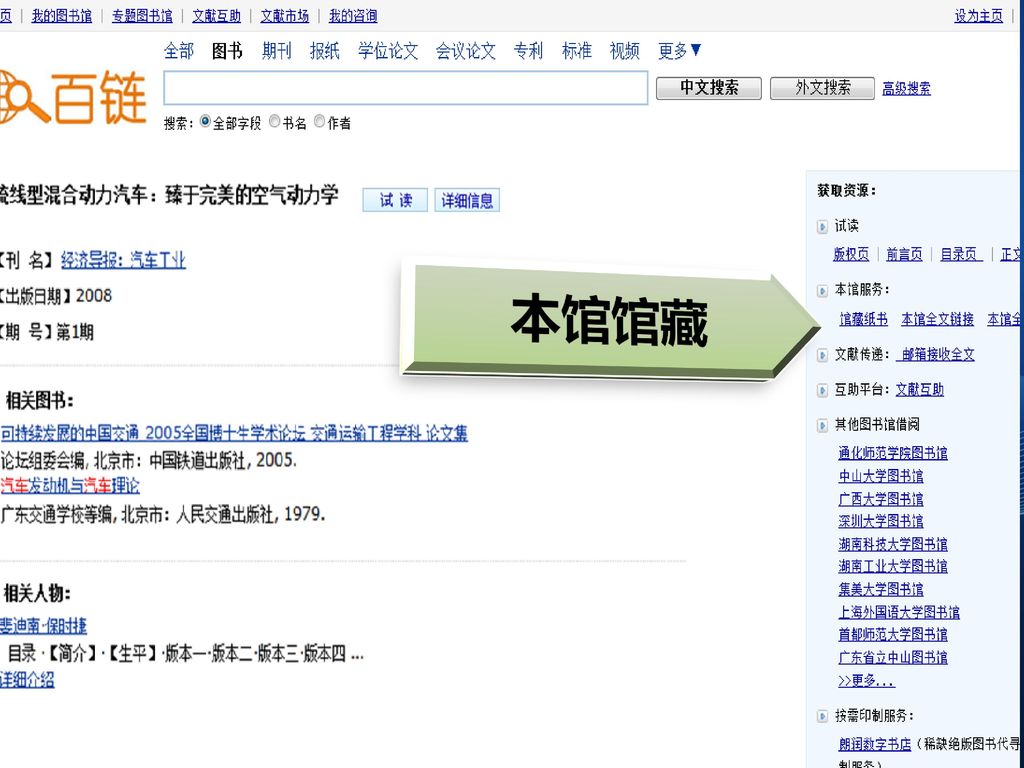Switch to the 期刊 search tab
The height and width of the screenshot is (768, 1024).
[x=277, y=51]
